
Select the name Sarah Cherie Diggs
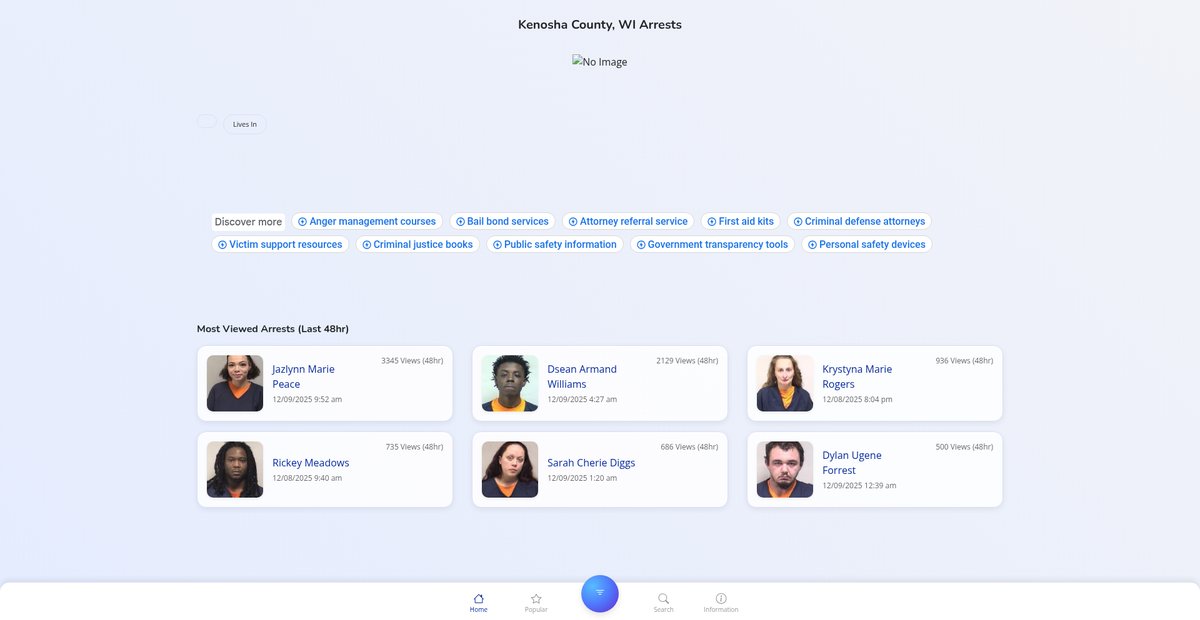click(591, 463)
